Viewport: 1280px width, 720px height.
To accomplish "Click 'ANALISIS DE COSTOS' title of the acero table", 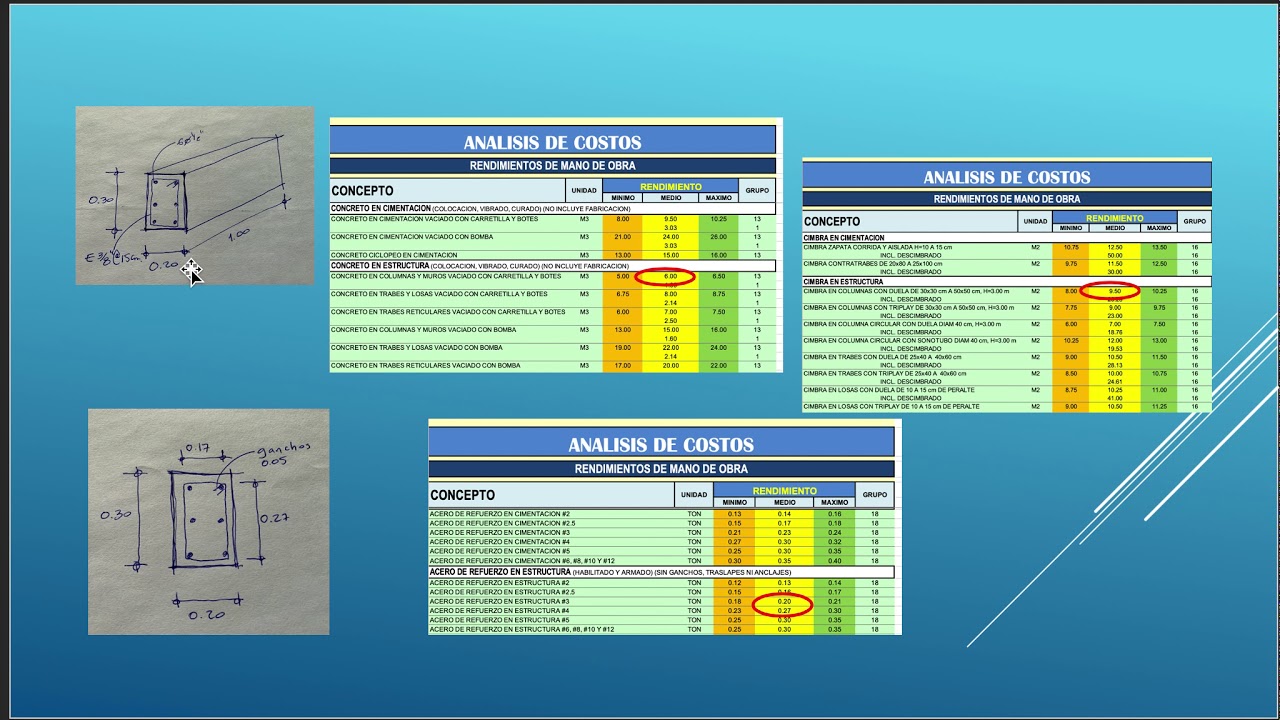I will 661,445.
